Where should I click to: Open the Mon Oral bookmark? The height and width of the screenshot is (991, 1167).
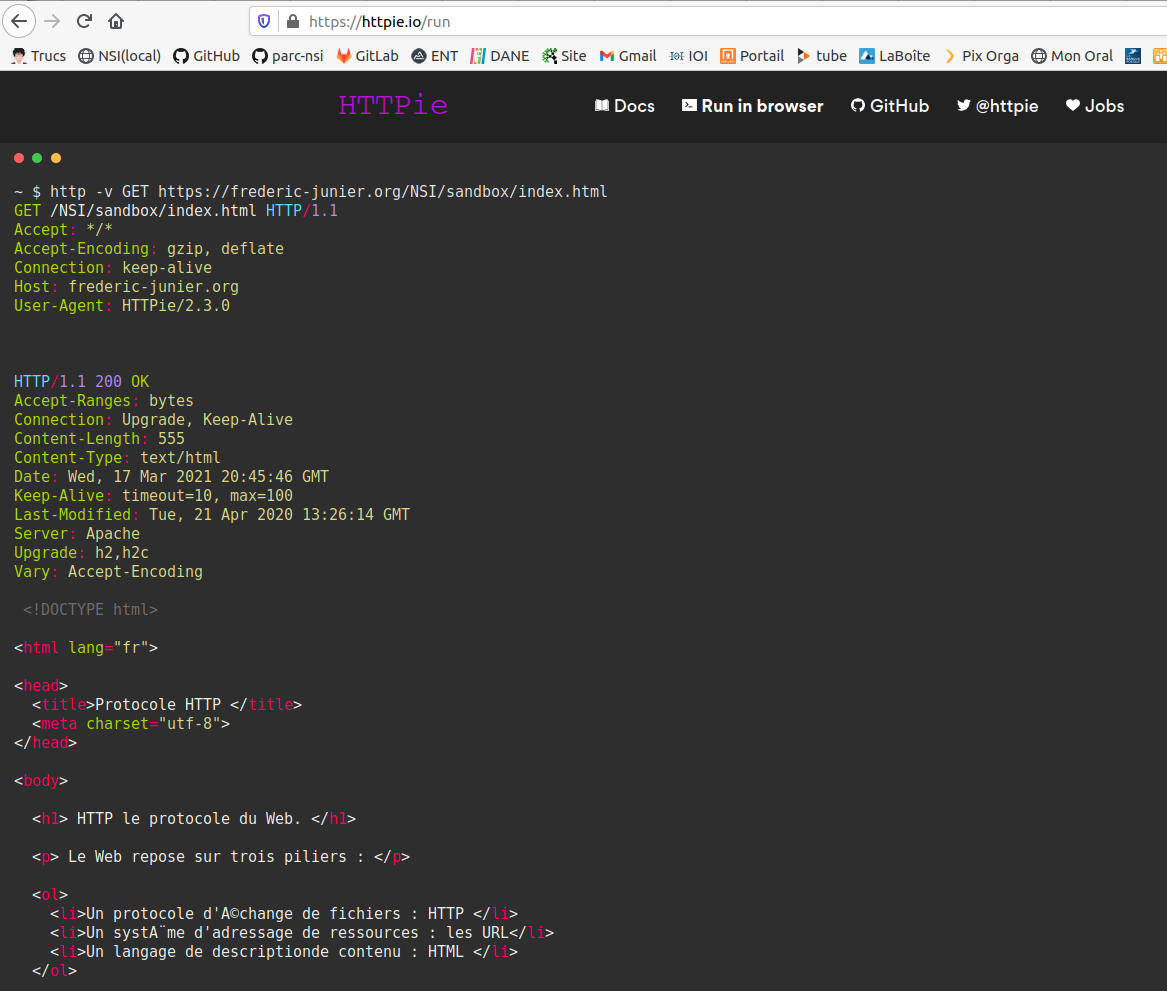(x=1072, y=56)
